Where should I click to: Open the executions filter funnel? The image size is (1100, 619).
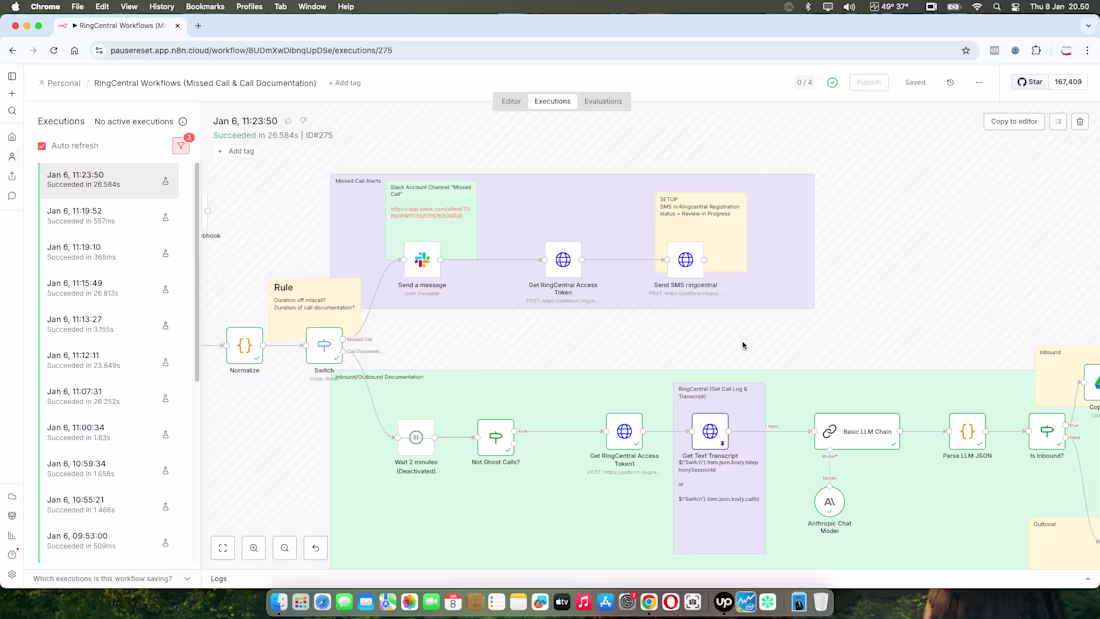pos(181,145)
